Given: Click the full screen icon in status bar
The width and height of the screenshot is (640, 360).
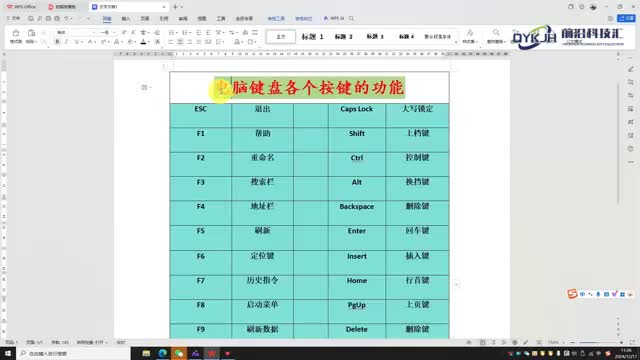Looking at the screenshot, I should (632, 342).
